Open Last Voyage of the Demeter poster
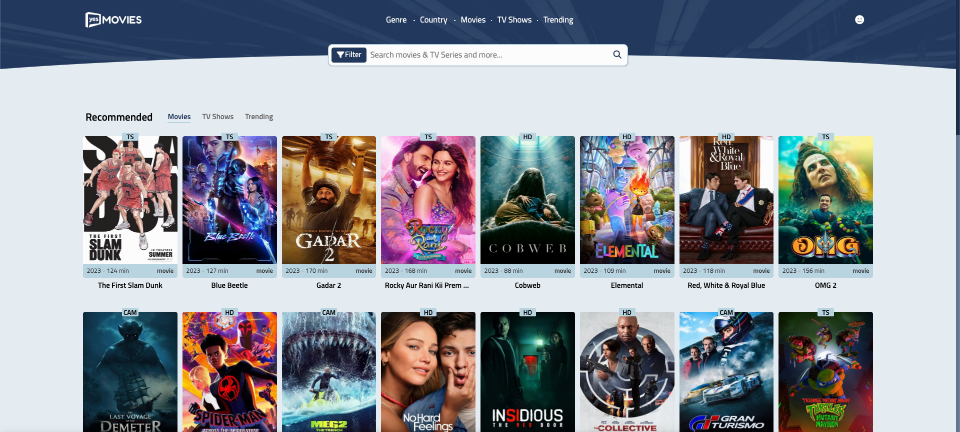 (x=130, y=372)
